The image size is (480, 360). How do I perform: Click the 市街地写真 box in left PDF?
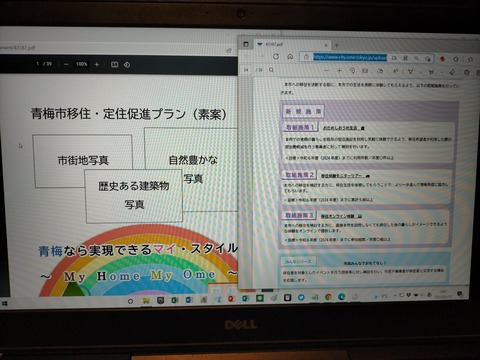click(83, 160)
